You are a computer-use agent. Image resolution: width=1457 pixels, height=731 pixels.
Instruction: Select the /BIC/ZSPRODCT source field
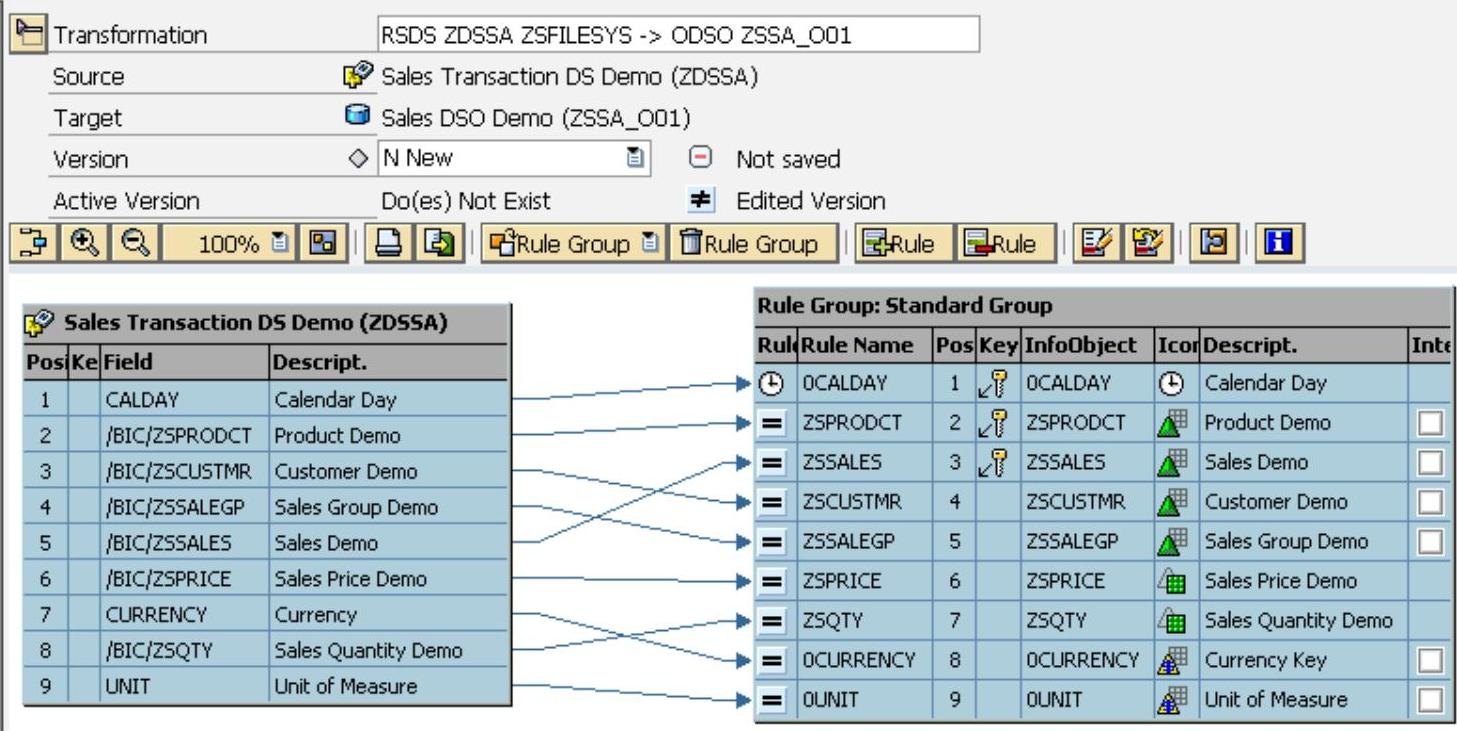(x=185, y=435)
